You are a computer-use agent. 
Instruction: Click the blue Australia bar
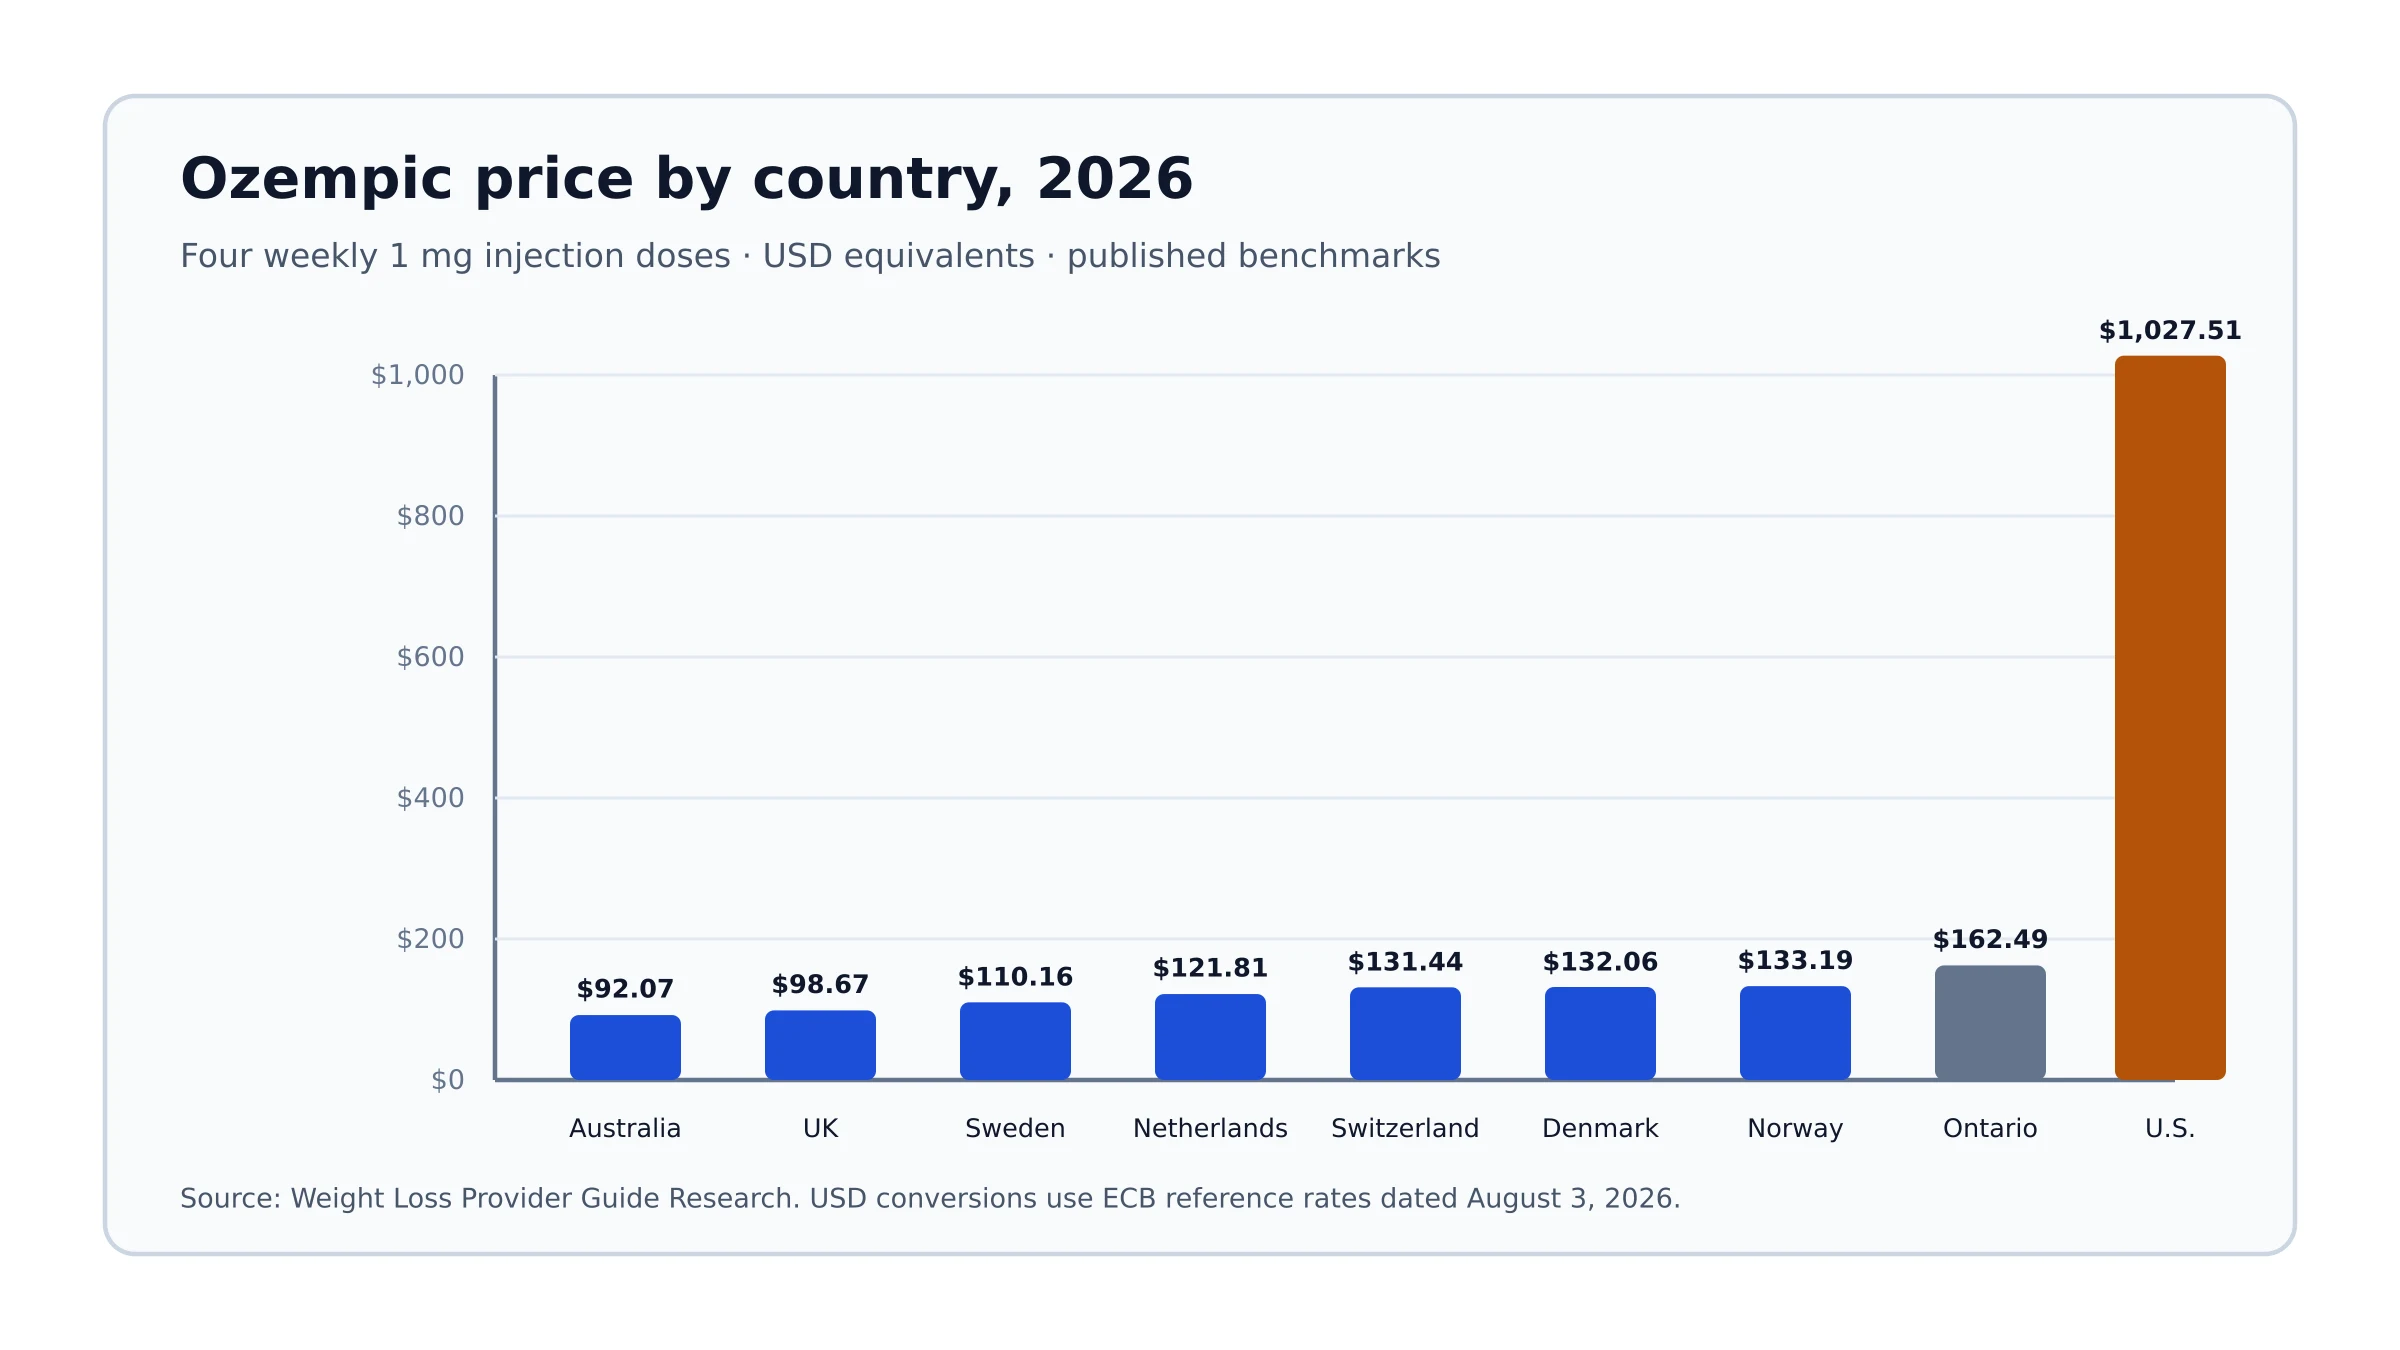click(625, 1048)
